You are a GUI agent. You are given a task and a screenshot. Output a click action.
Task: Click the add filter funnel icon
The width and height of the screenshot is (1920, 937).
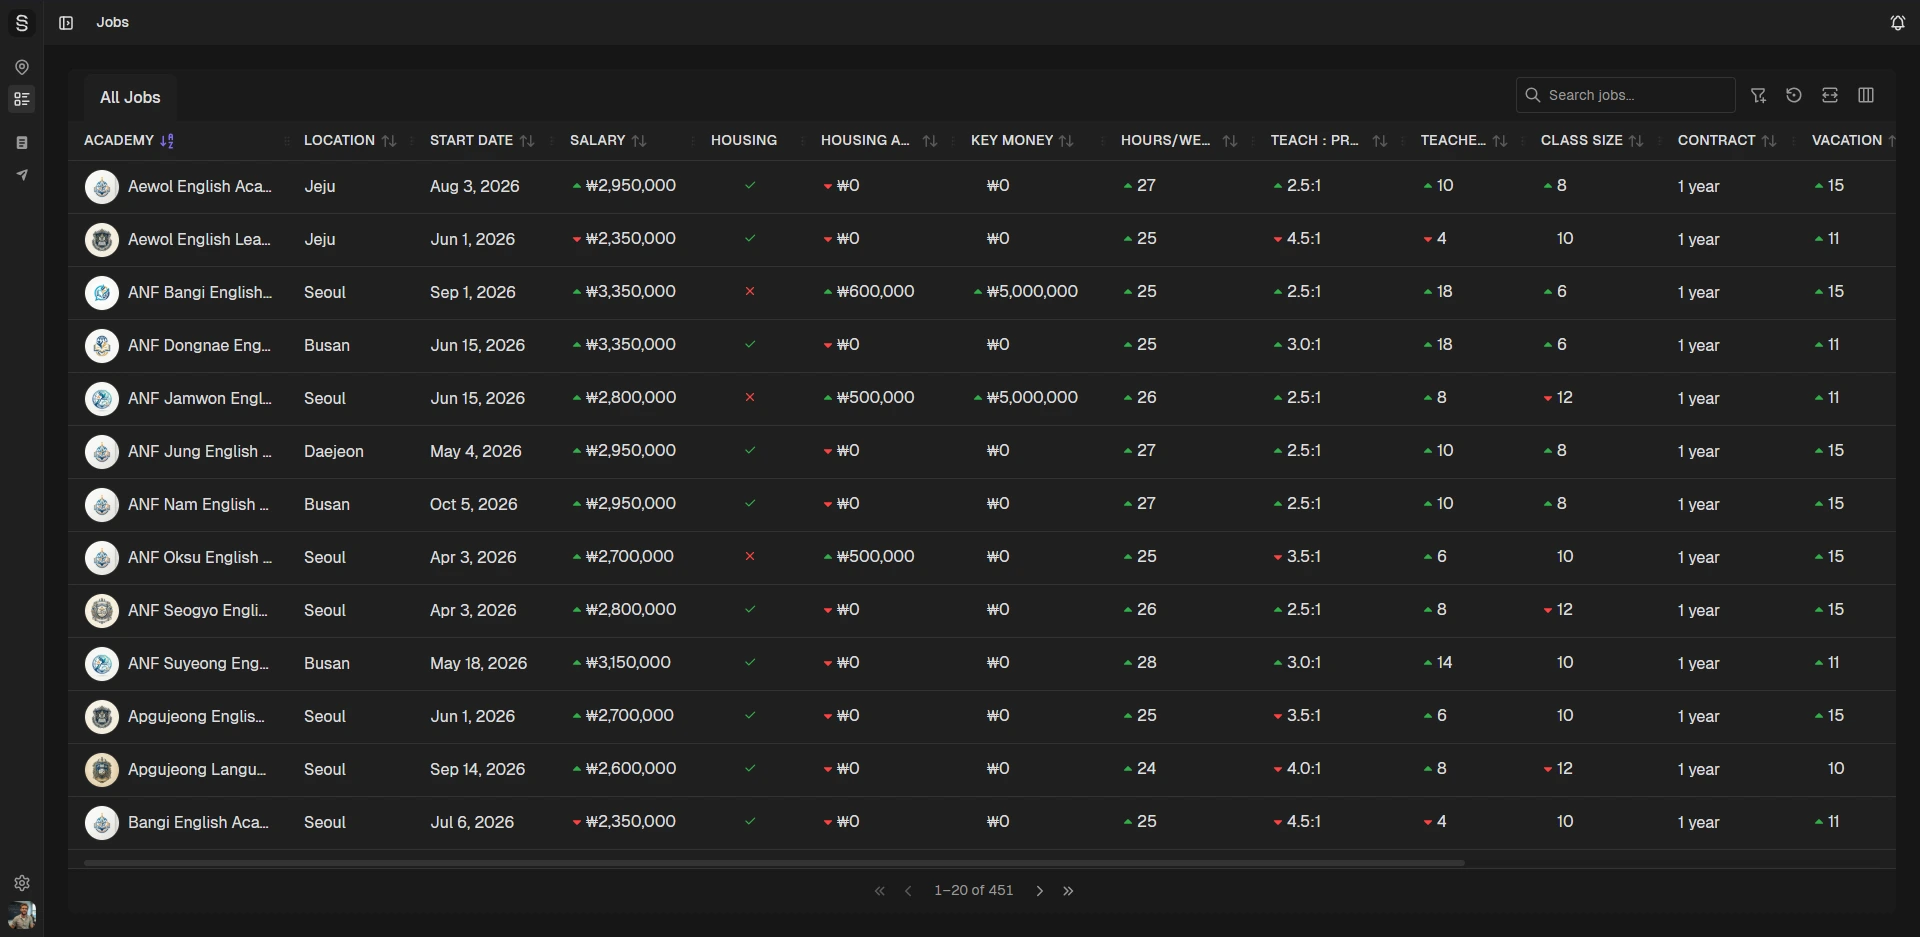pyautogui.click(x=1758, y=95)
